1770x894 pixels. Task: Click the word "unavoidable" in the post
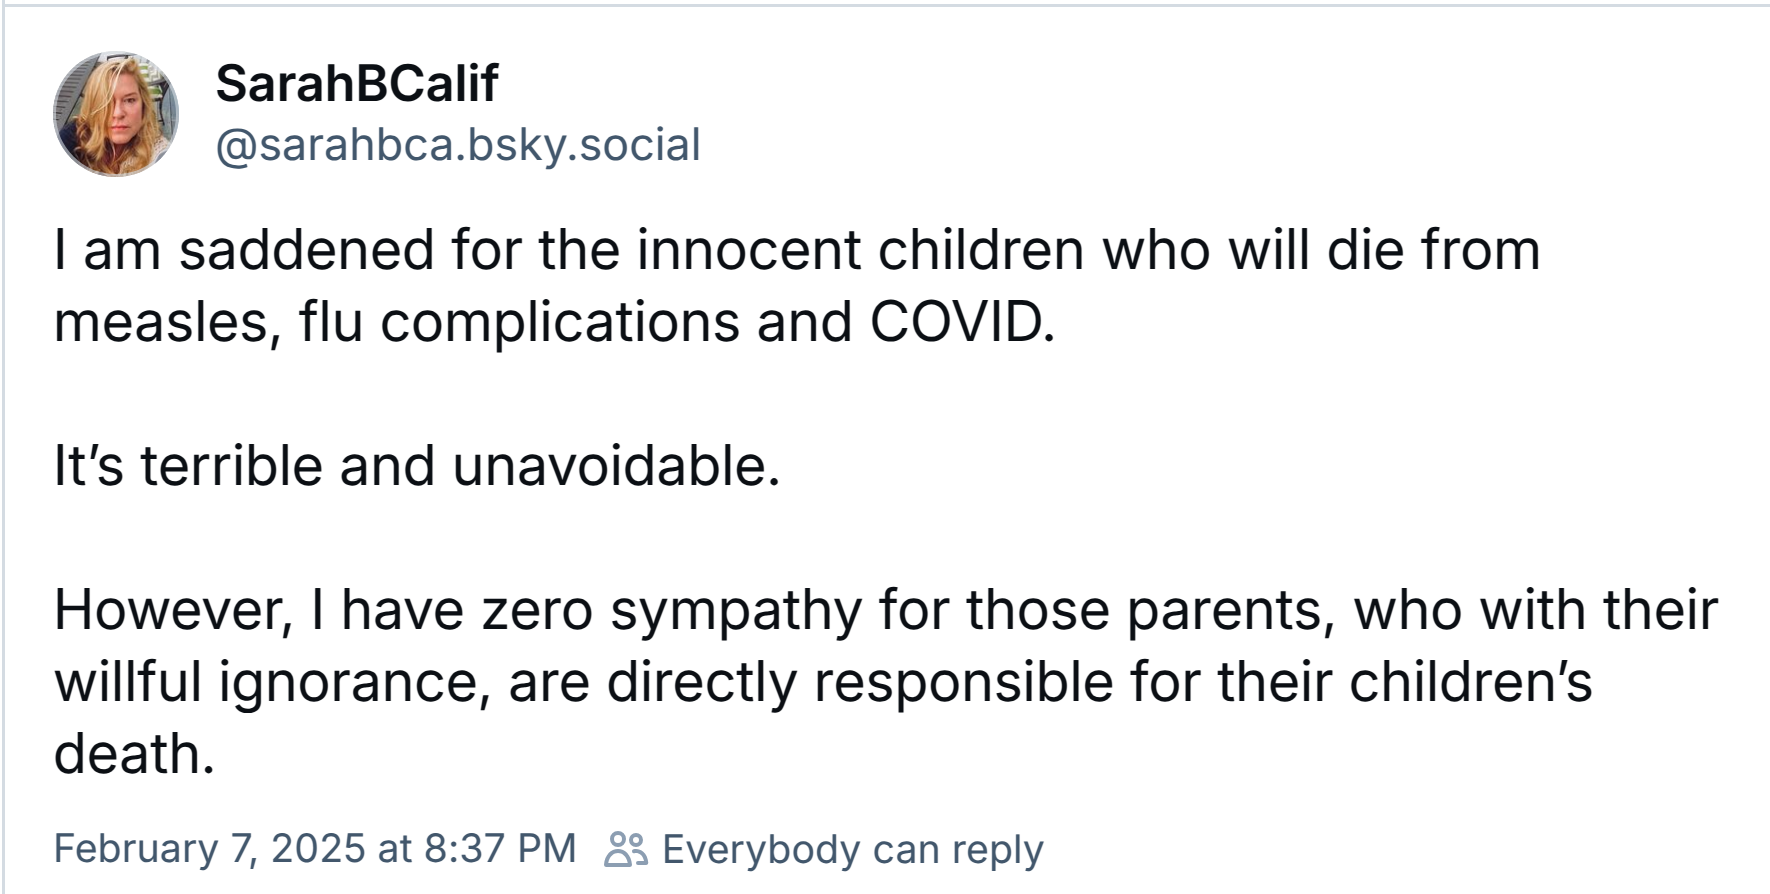[x=609, y=466]
